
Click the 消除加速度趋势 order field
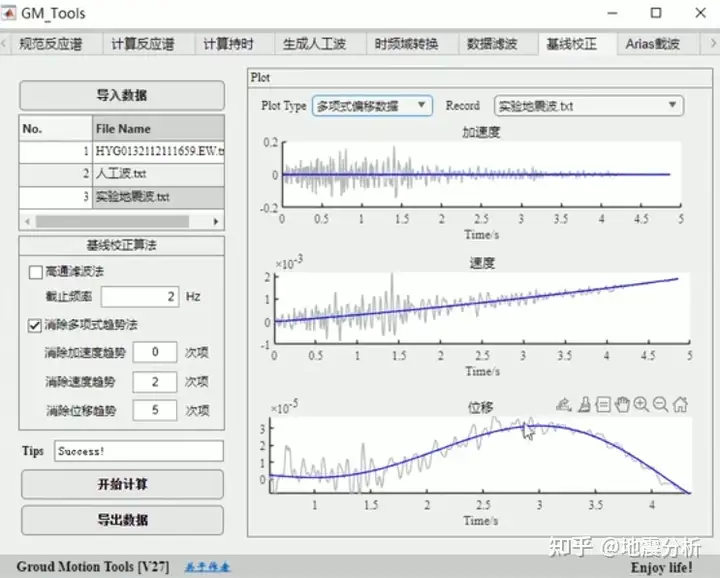[x=155, y=352]
